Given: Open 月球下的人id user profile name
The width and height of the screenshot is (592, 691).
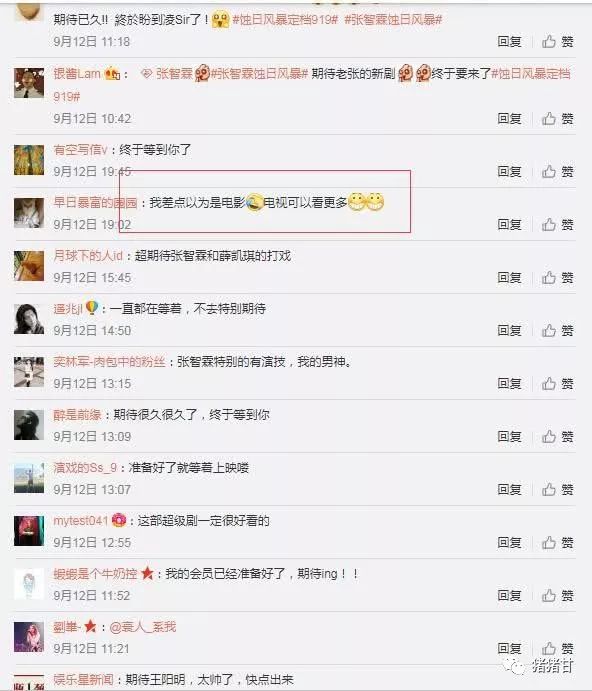Looking at the screenshot, I should click(88, 256).
